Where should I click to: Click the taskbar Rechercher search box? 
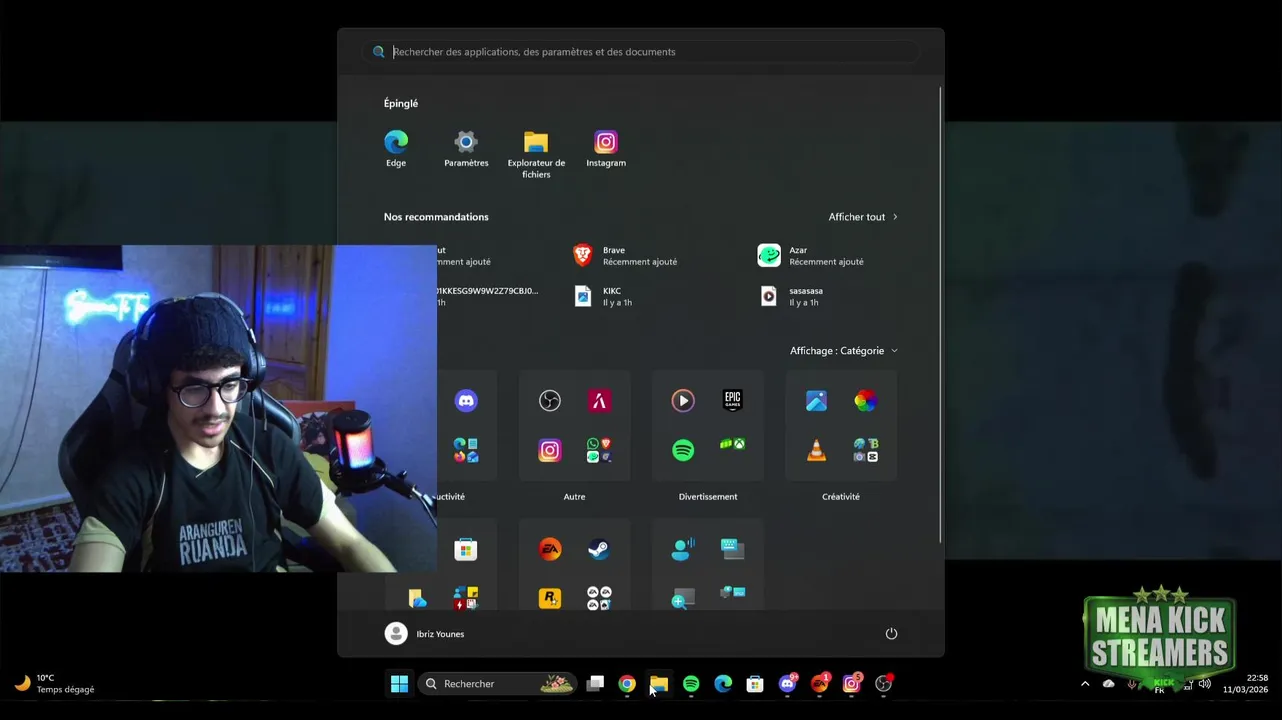(497, 684)
